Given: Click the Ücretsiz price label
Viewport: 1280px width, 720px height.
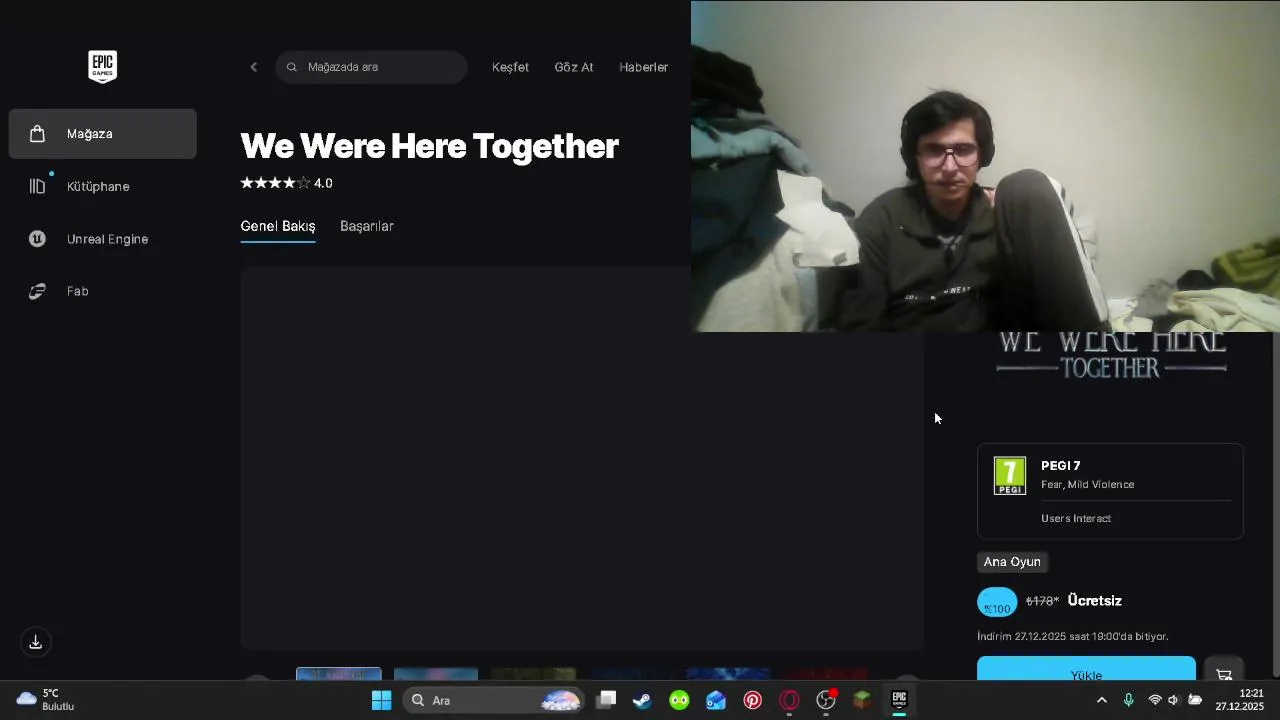Looking at the screenshot, I should (x=1095, y=601).
